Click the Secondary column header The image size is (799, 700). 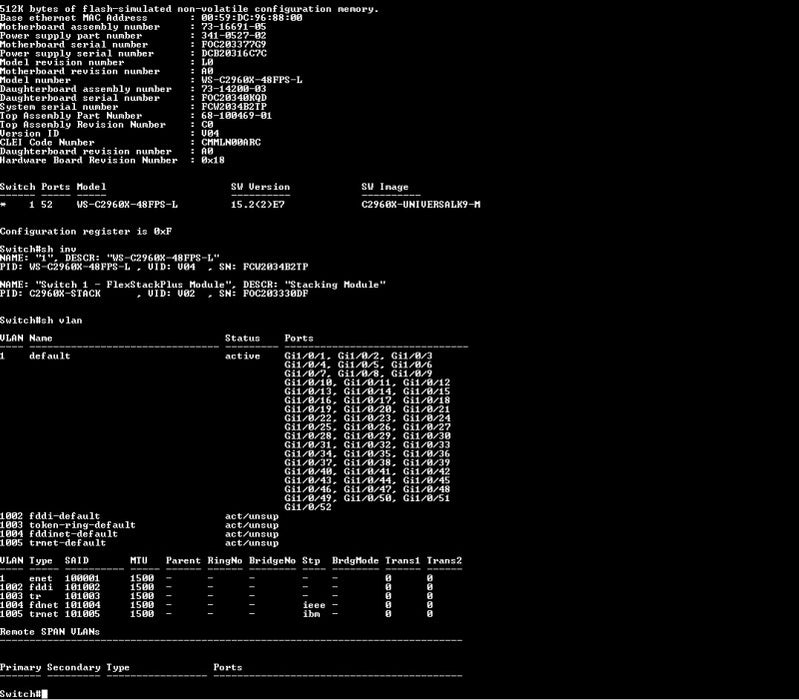tap(73, 667)
